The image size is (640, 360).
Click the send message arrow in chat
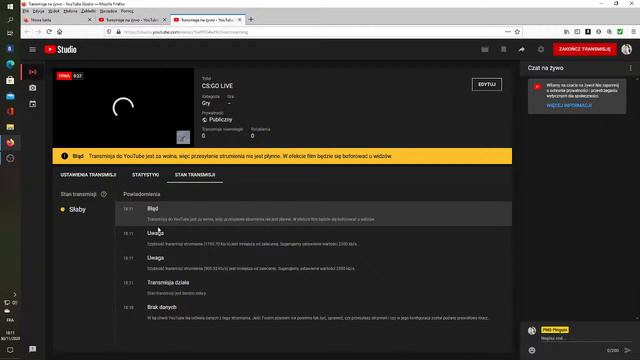pos(627,350)
